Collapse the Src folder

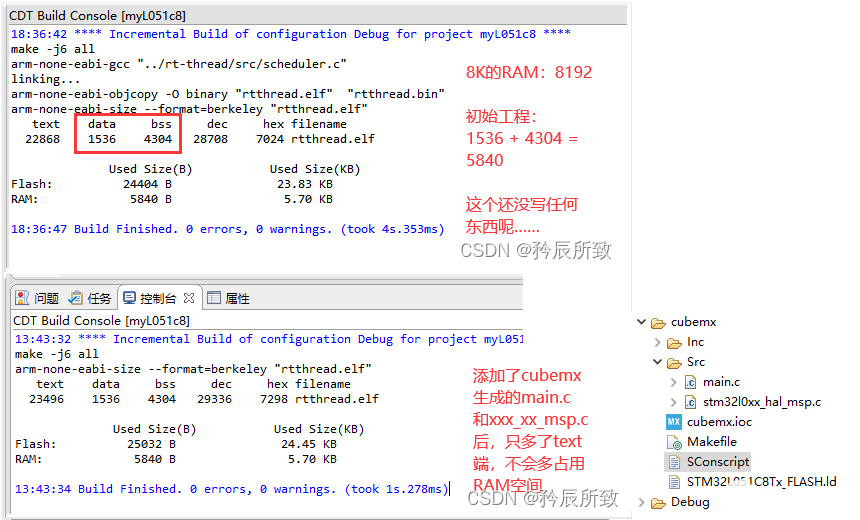tap(658, 362)
